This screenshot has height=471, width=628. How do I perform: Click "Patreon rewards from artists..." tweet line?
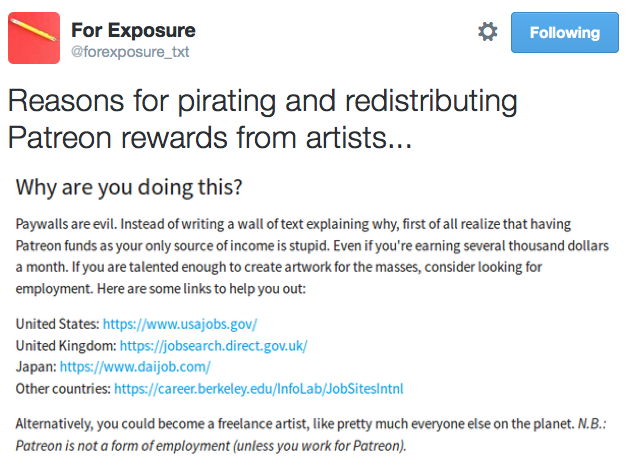pos(210,135)
